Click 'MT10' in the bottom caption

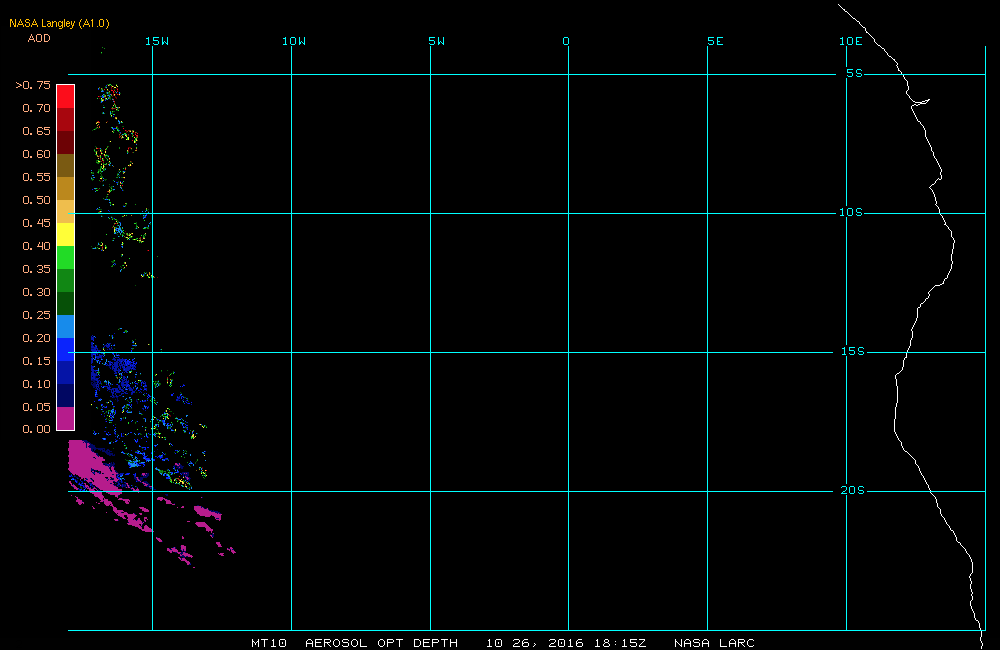[x=268, y=643]
